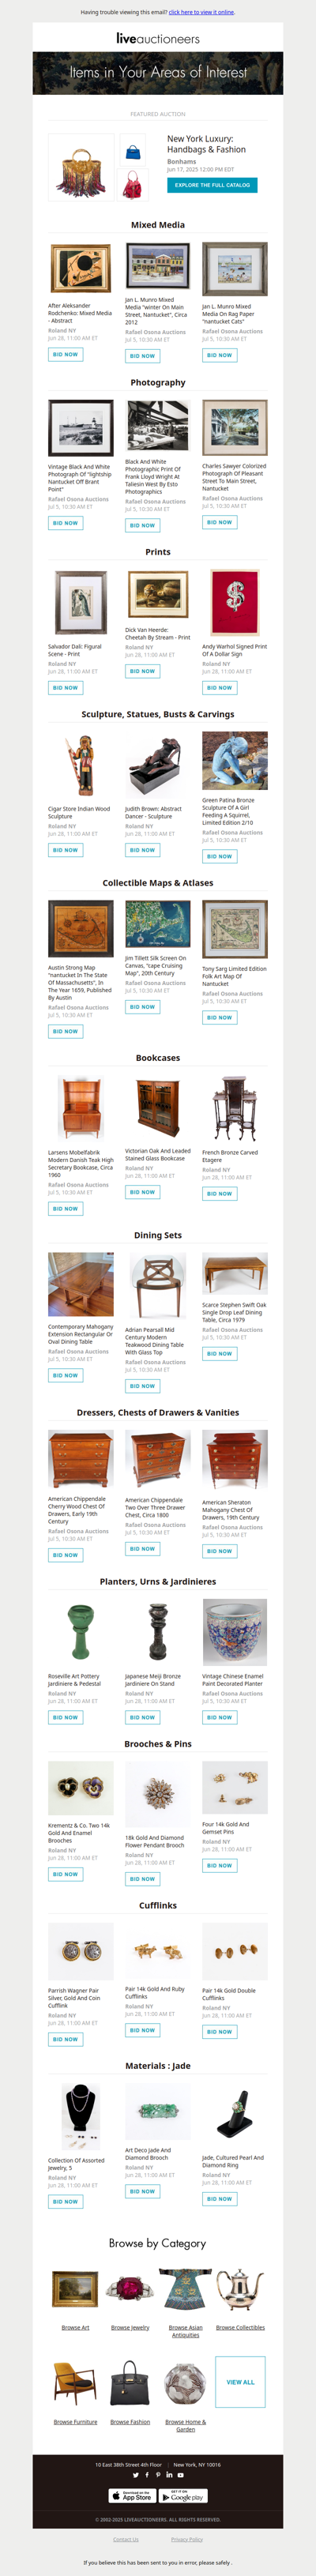Click the Google Play download badge

click(x=184, y=2496)
